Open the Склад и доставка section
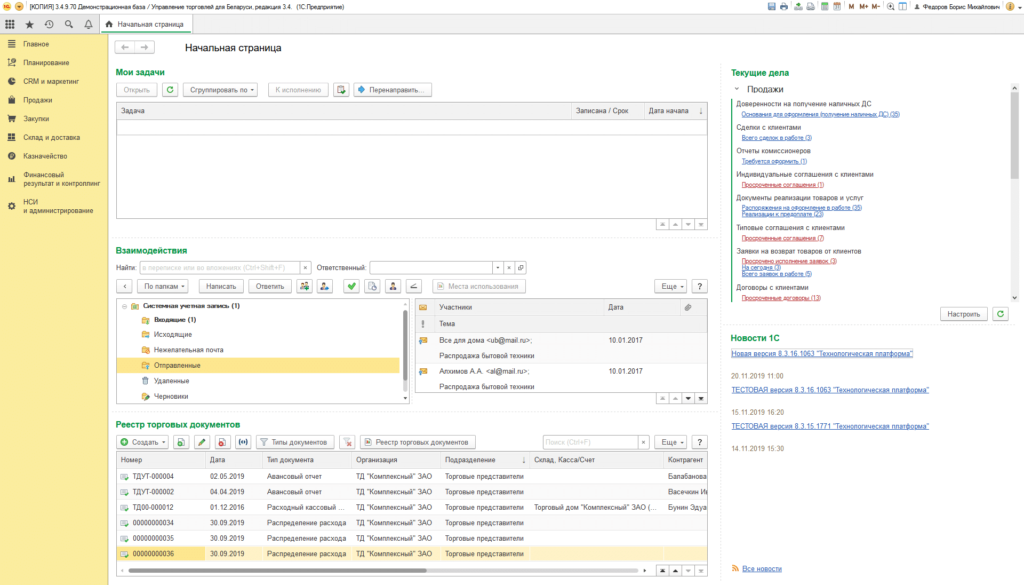The image size is (1024, 585). pos(52,138)
